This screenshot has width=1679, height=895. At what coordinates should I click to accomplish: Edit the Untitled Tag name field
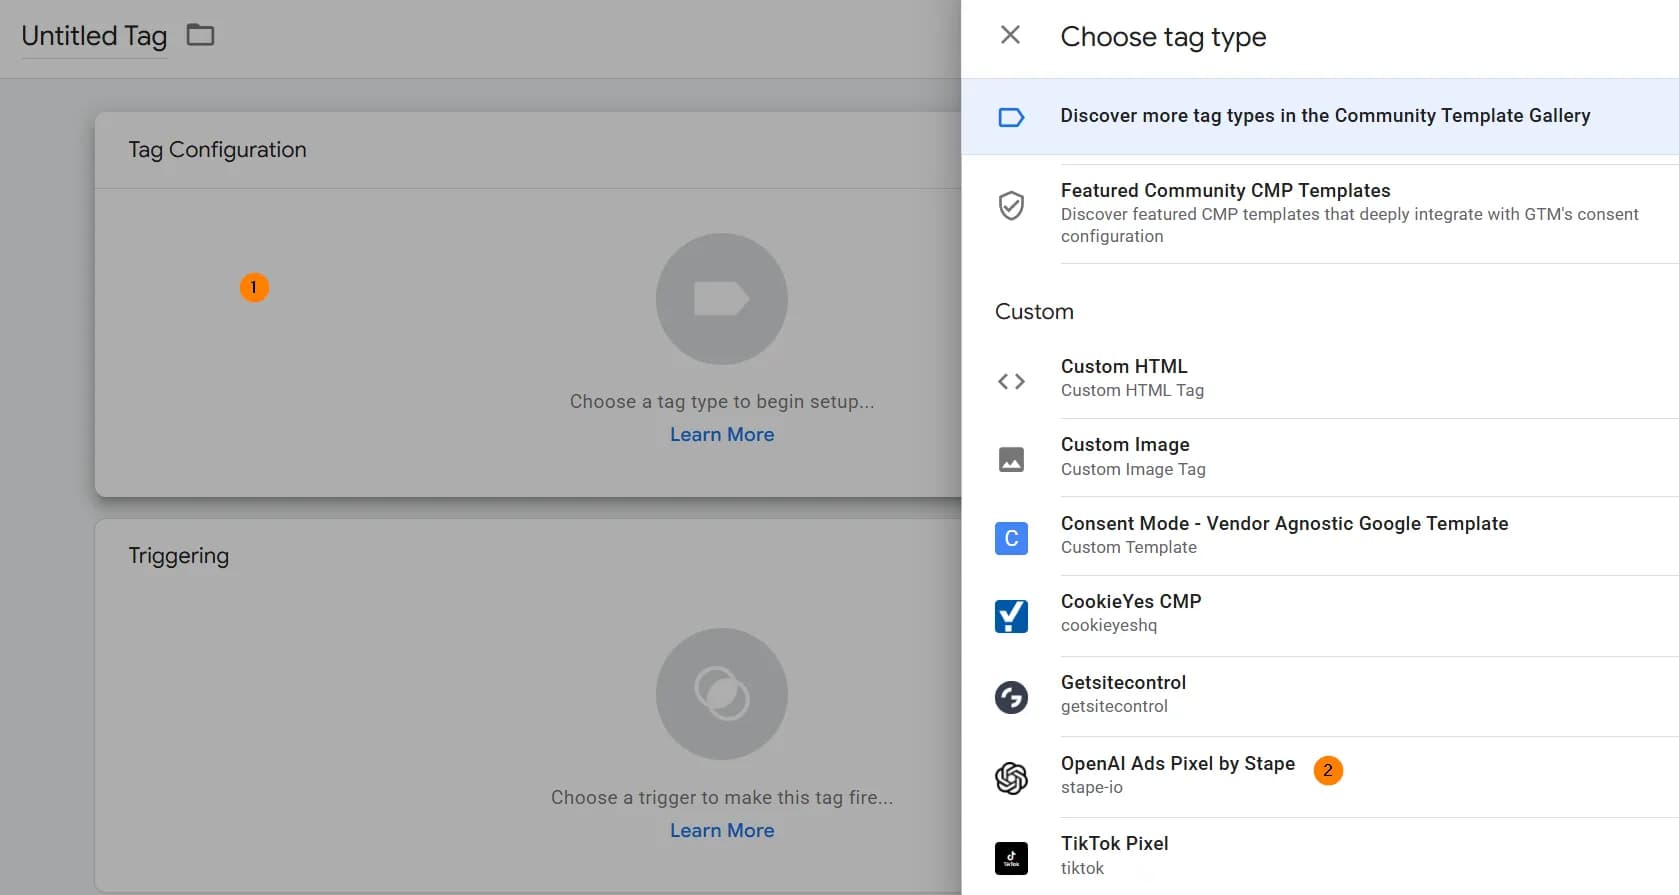pos(94,36)
